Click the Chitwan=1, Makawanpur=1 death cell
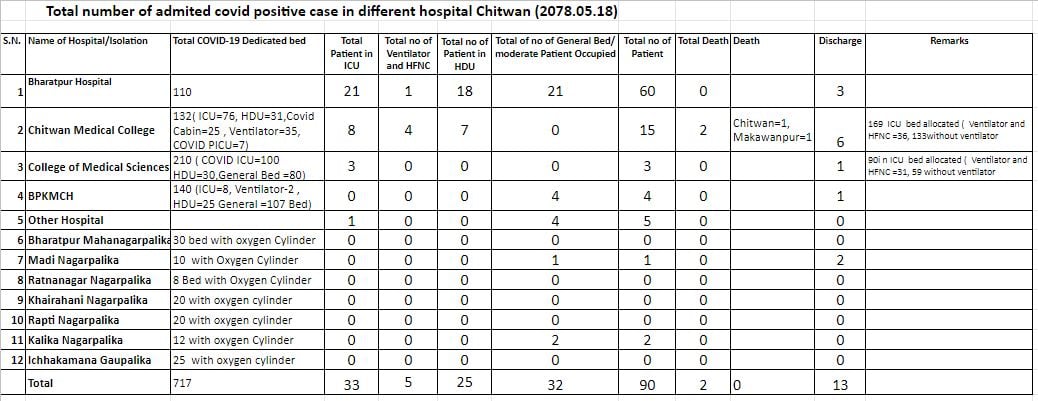This screenshot has width=1038, height=401. pyautogui.click(x=772, y=130)
